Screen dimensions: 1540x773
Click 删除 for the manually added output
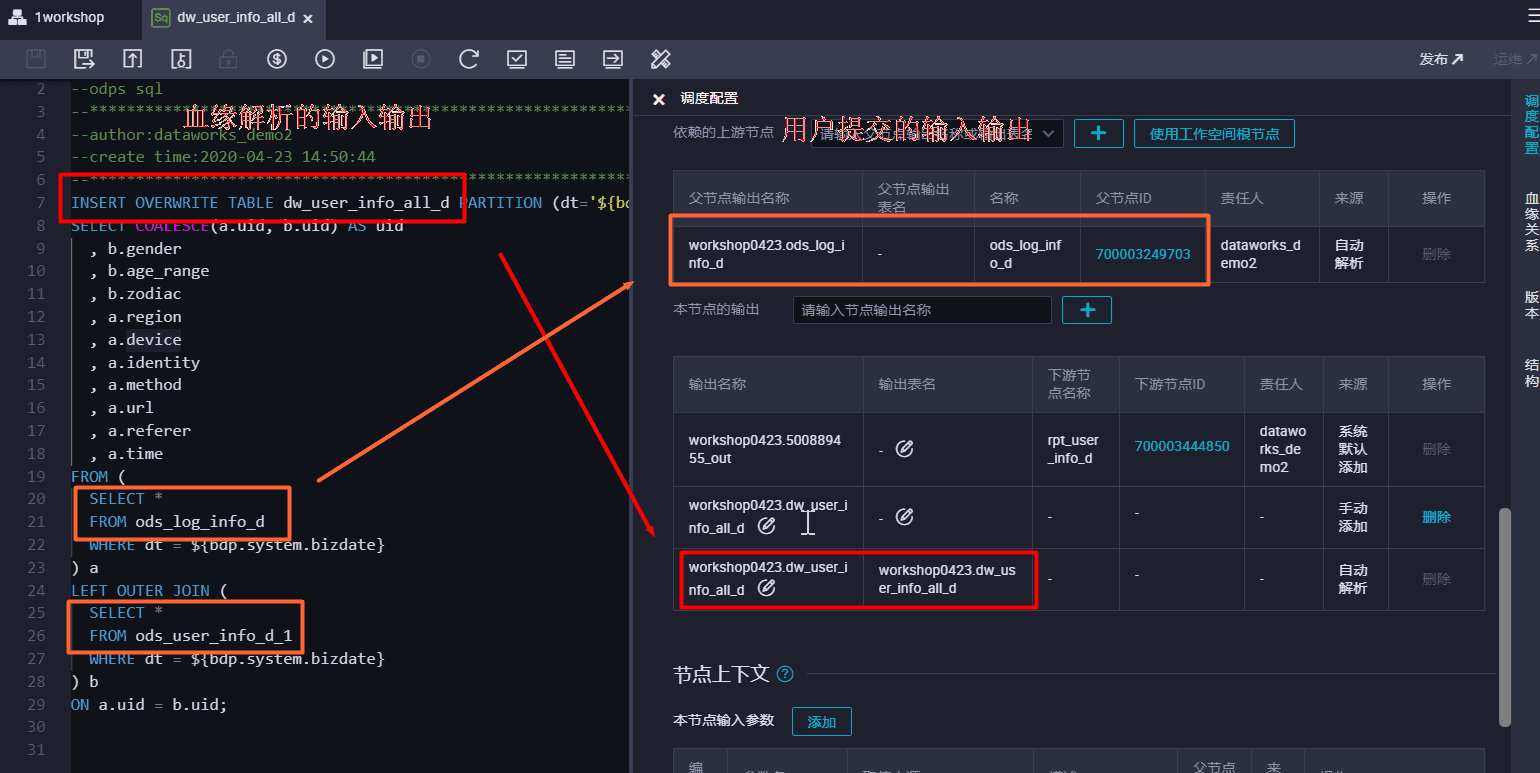(1436, 517)
